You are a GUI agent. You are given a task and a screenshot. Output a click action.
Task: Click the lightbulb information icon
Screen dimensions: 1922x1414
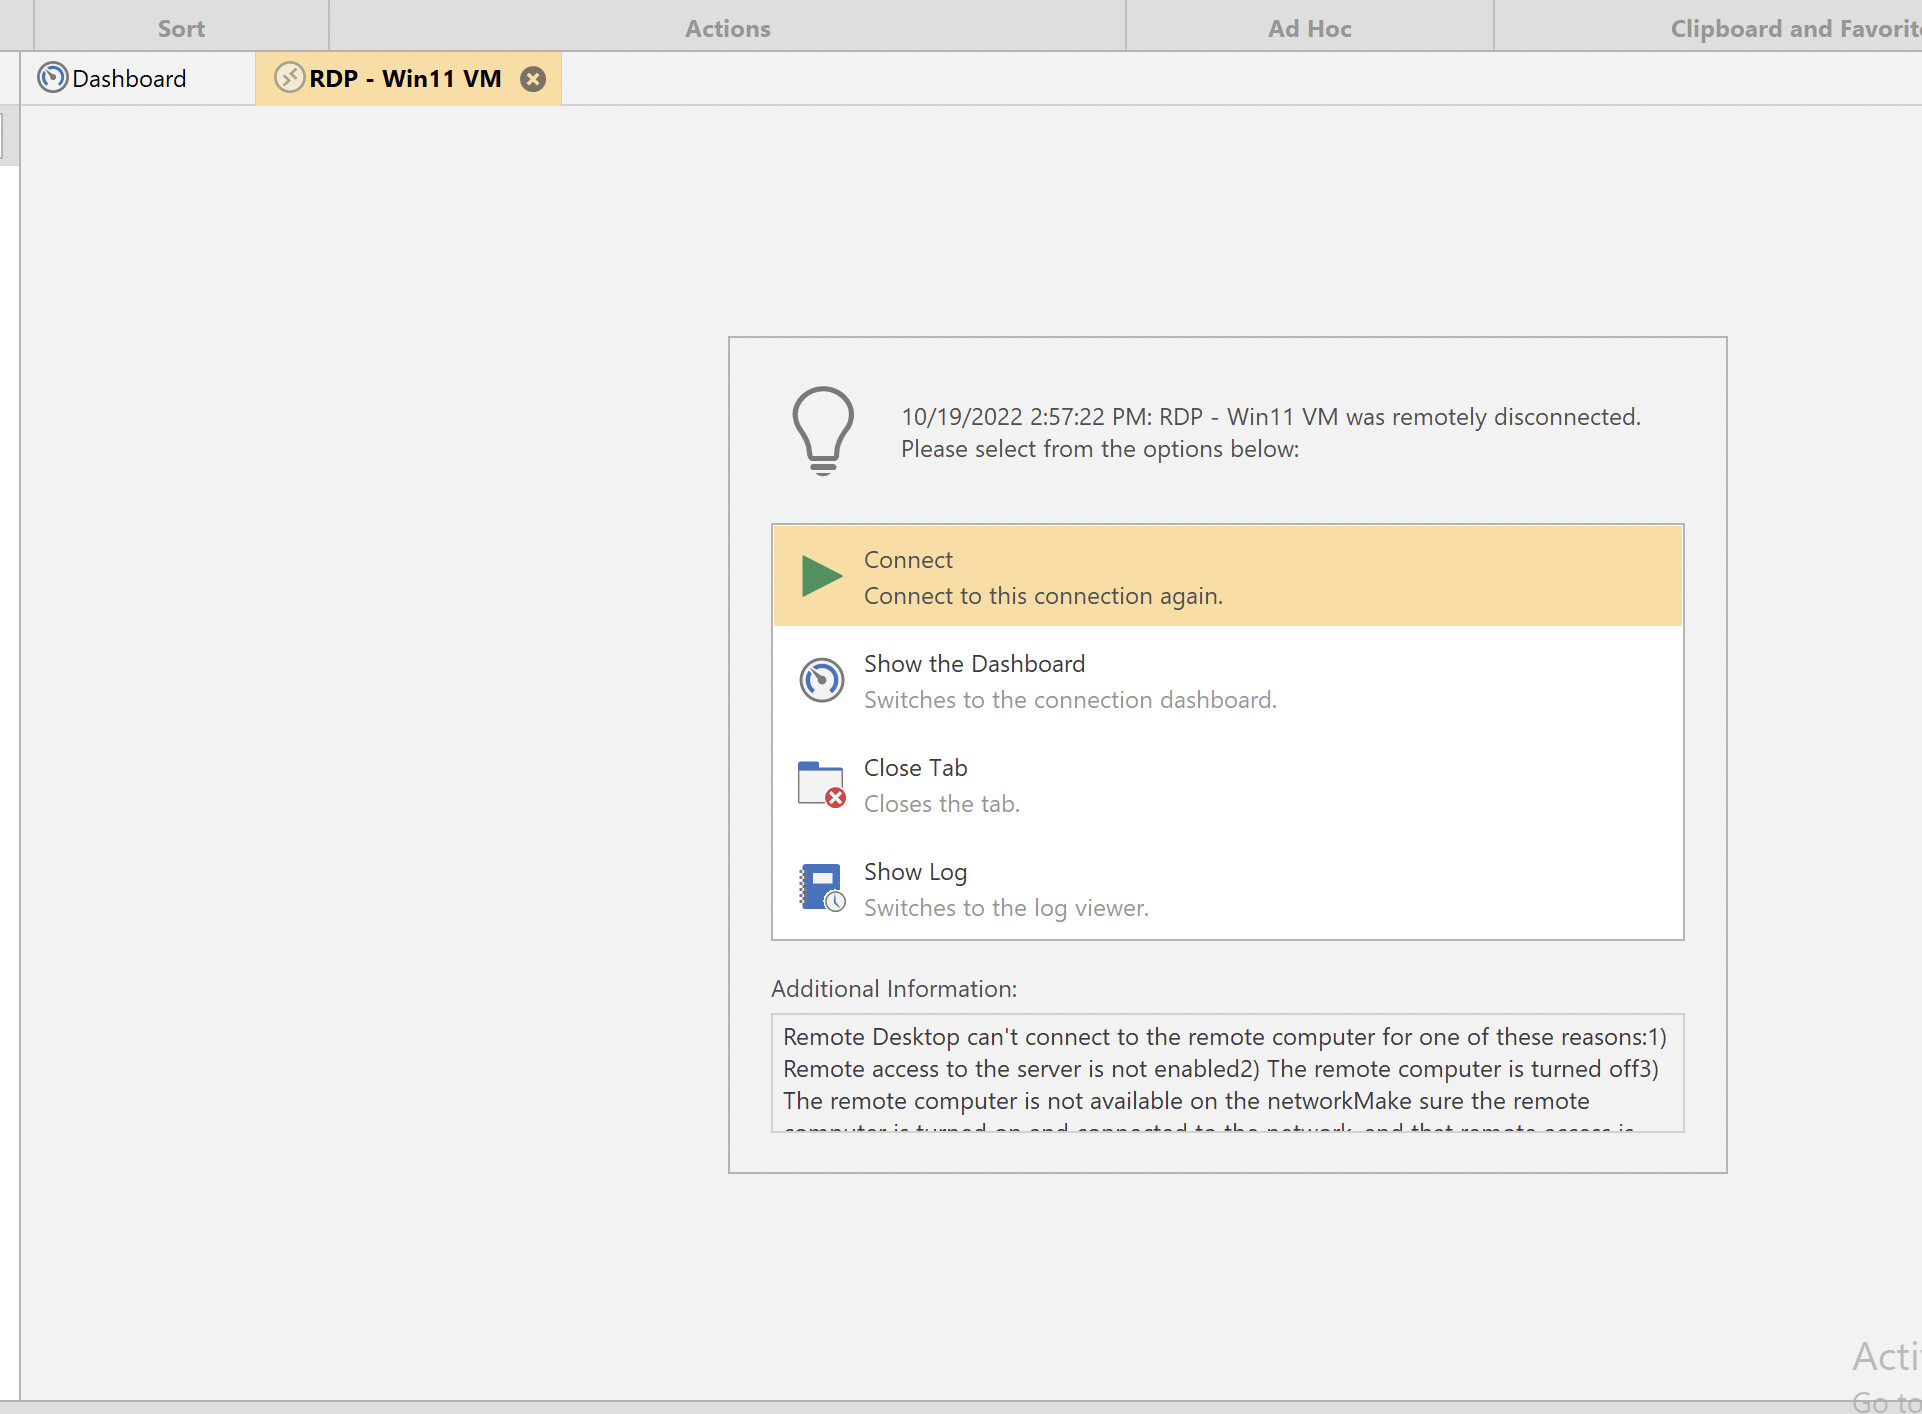pyautogui.click(x=823, y=431)
